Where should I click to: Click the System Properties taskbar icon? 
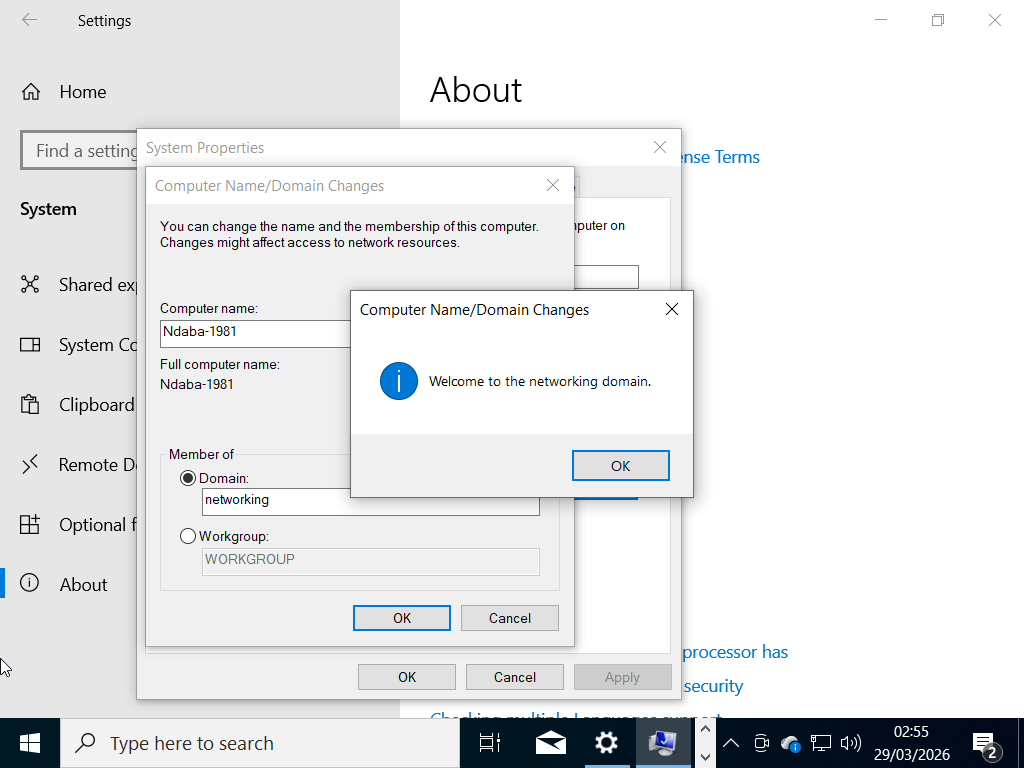[x=663, y=743]
